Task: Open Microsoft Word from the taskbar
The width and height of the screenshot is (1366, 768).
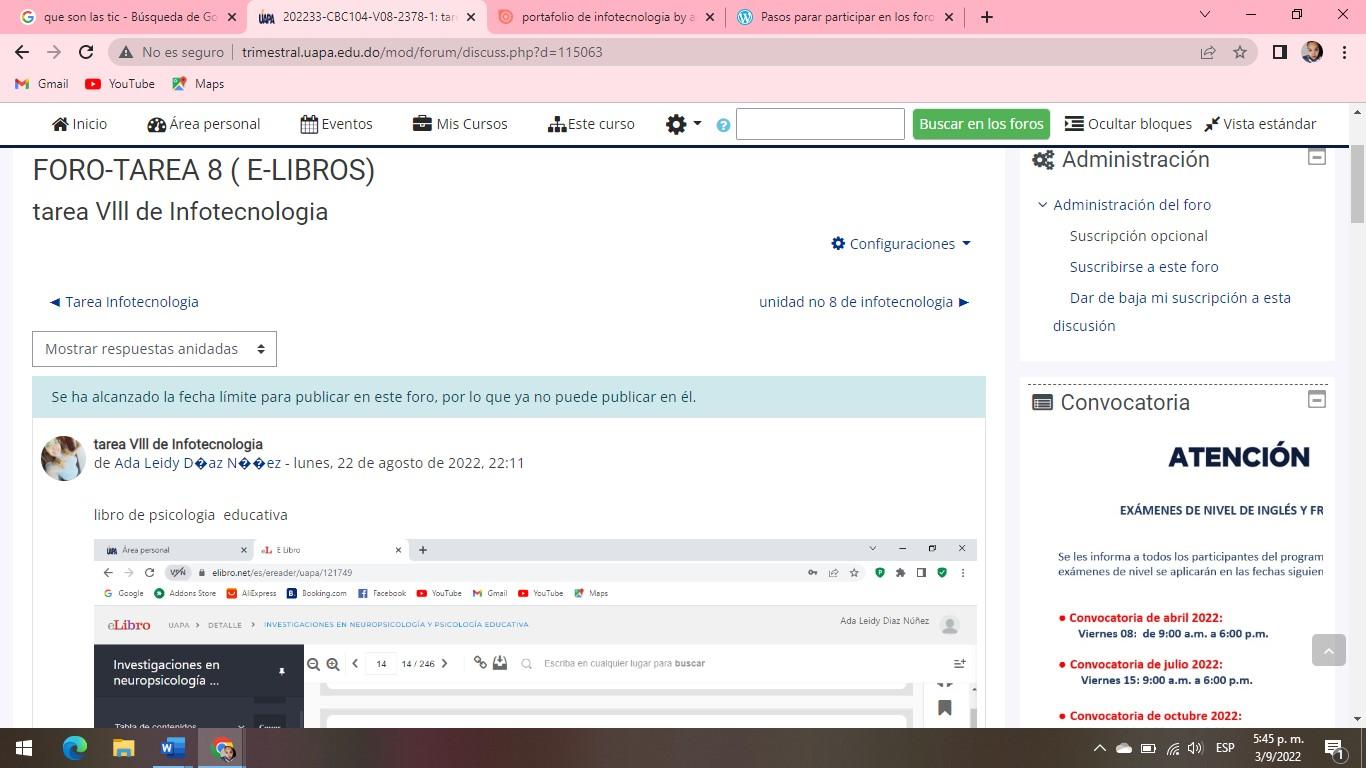Action: 172,748
